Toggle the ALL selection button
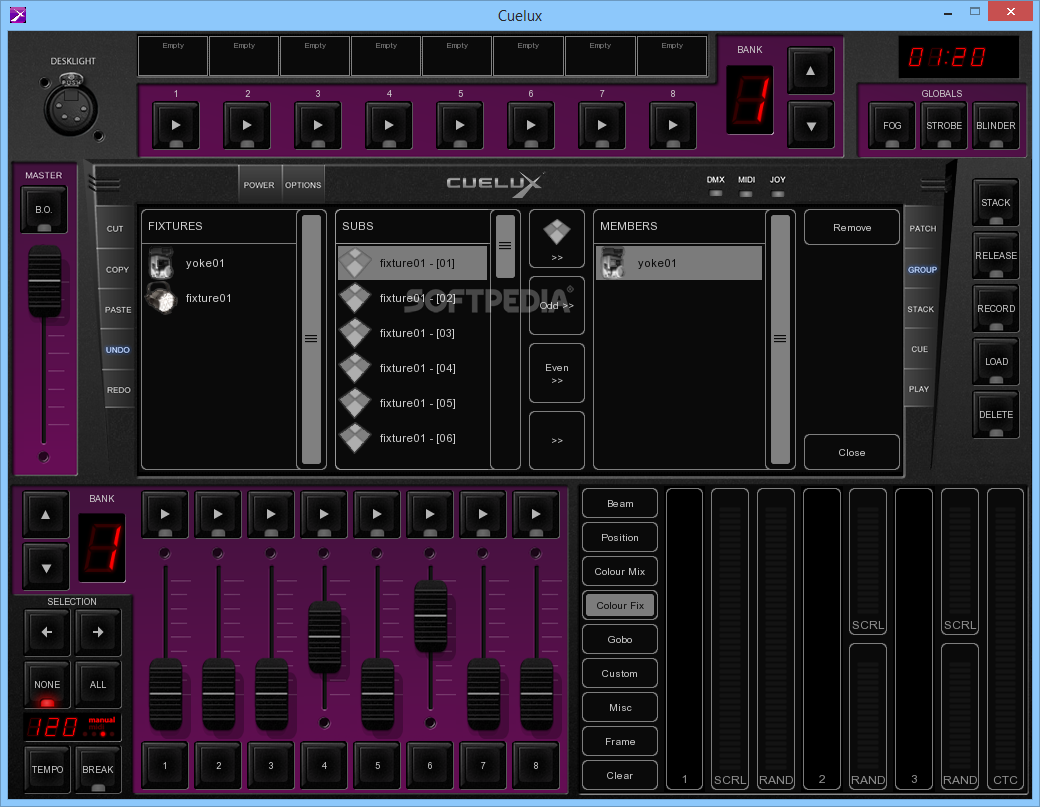Screen dimensions: 1040x807 click(x=98, y=684)
